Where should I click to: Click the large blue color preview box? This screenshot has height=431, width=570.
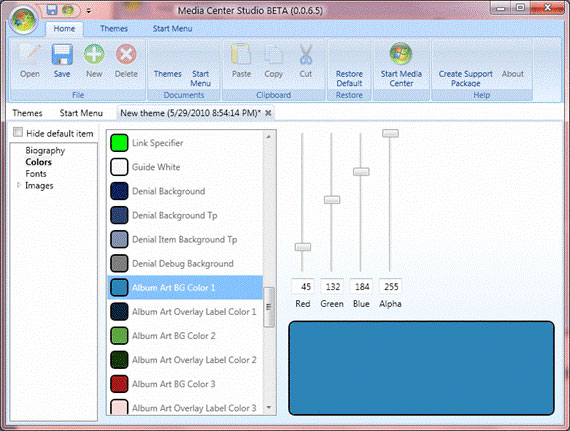point(421,368)
